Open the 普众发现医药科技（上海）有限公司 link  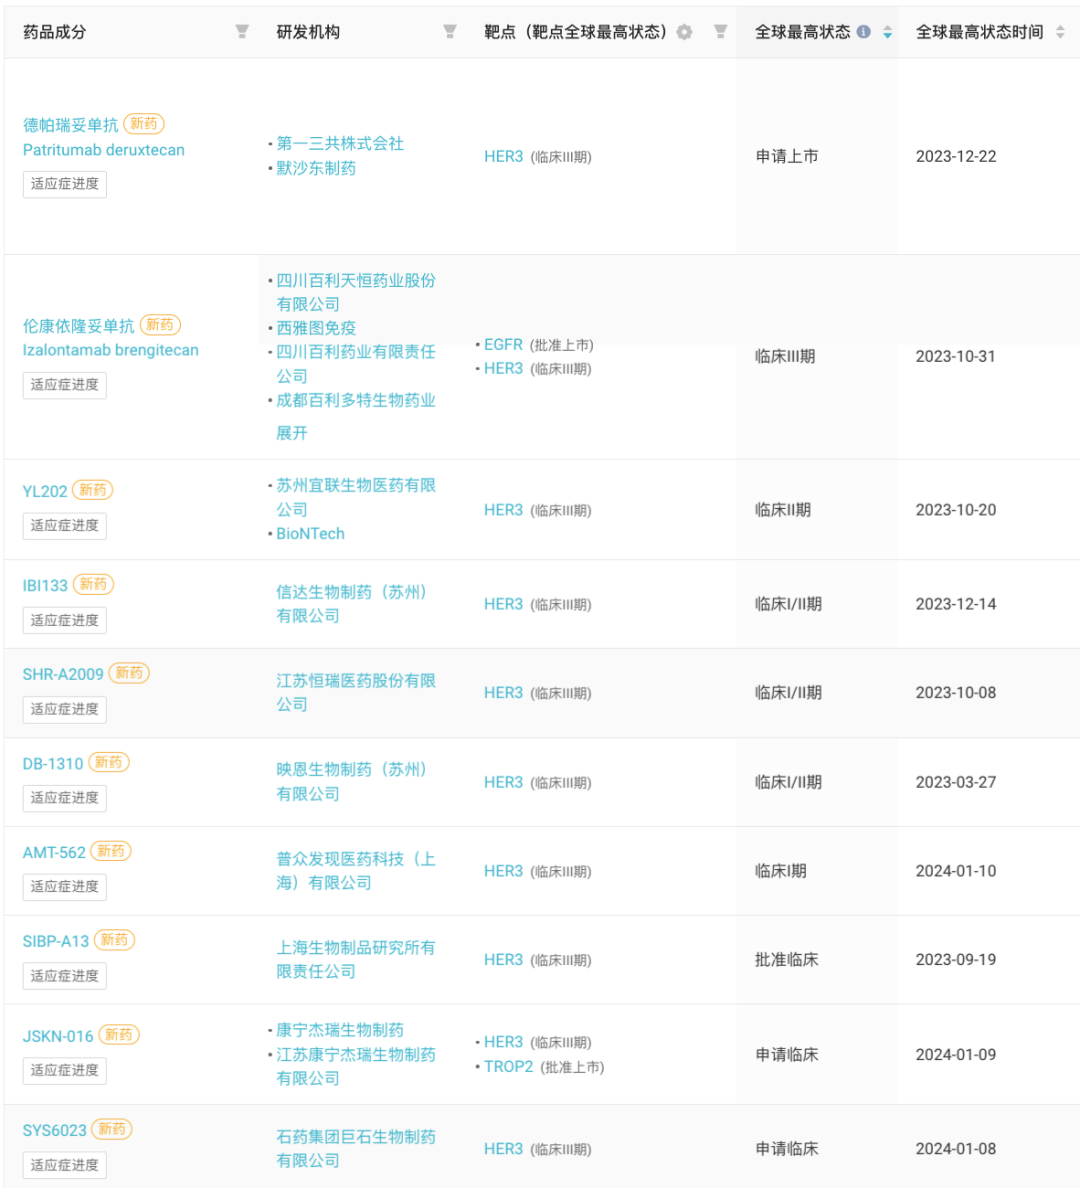(x=355, y=871)
